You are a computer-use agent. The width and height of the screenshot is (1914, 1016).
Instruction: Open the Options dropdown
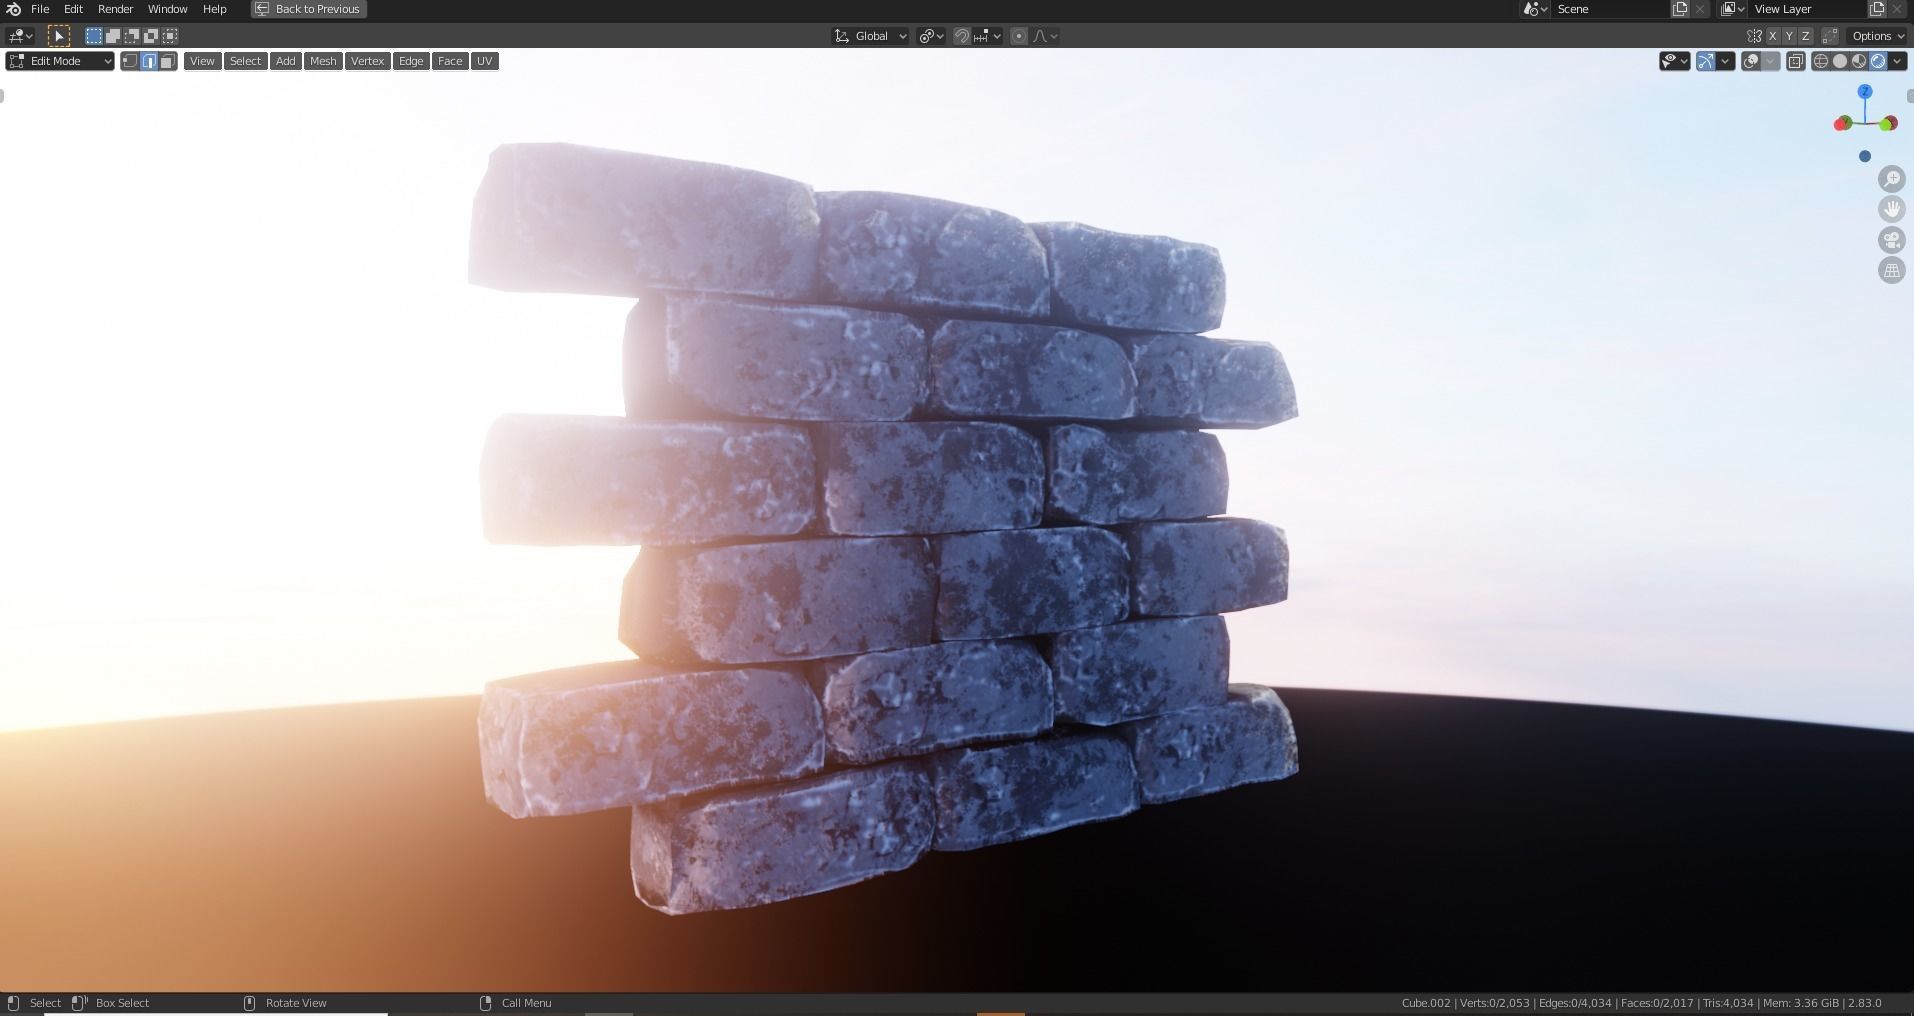pos(1878,36)
